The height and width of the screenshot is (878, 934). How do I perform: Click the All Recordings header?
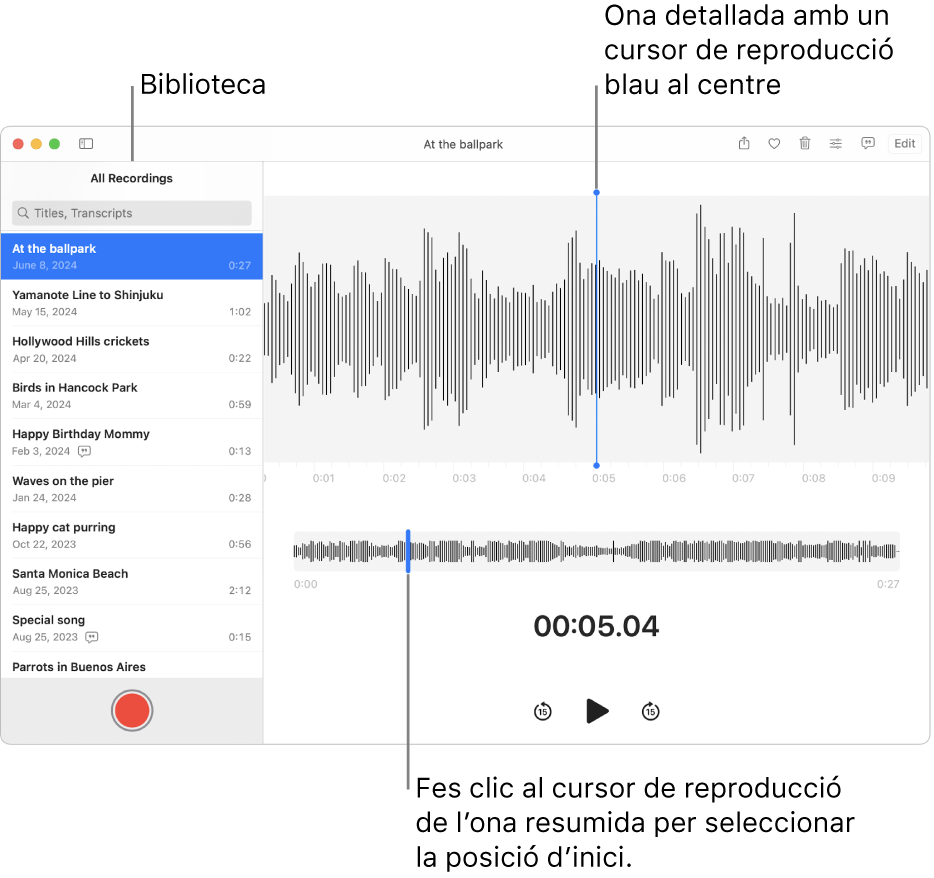pyautogui.click(x=132, y=178)
